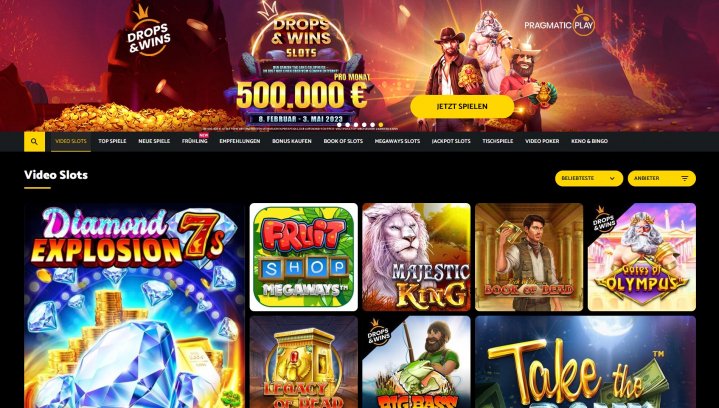Click the chevron arrow in Beliebteste

[612, 179]
